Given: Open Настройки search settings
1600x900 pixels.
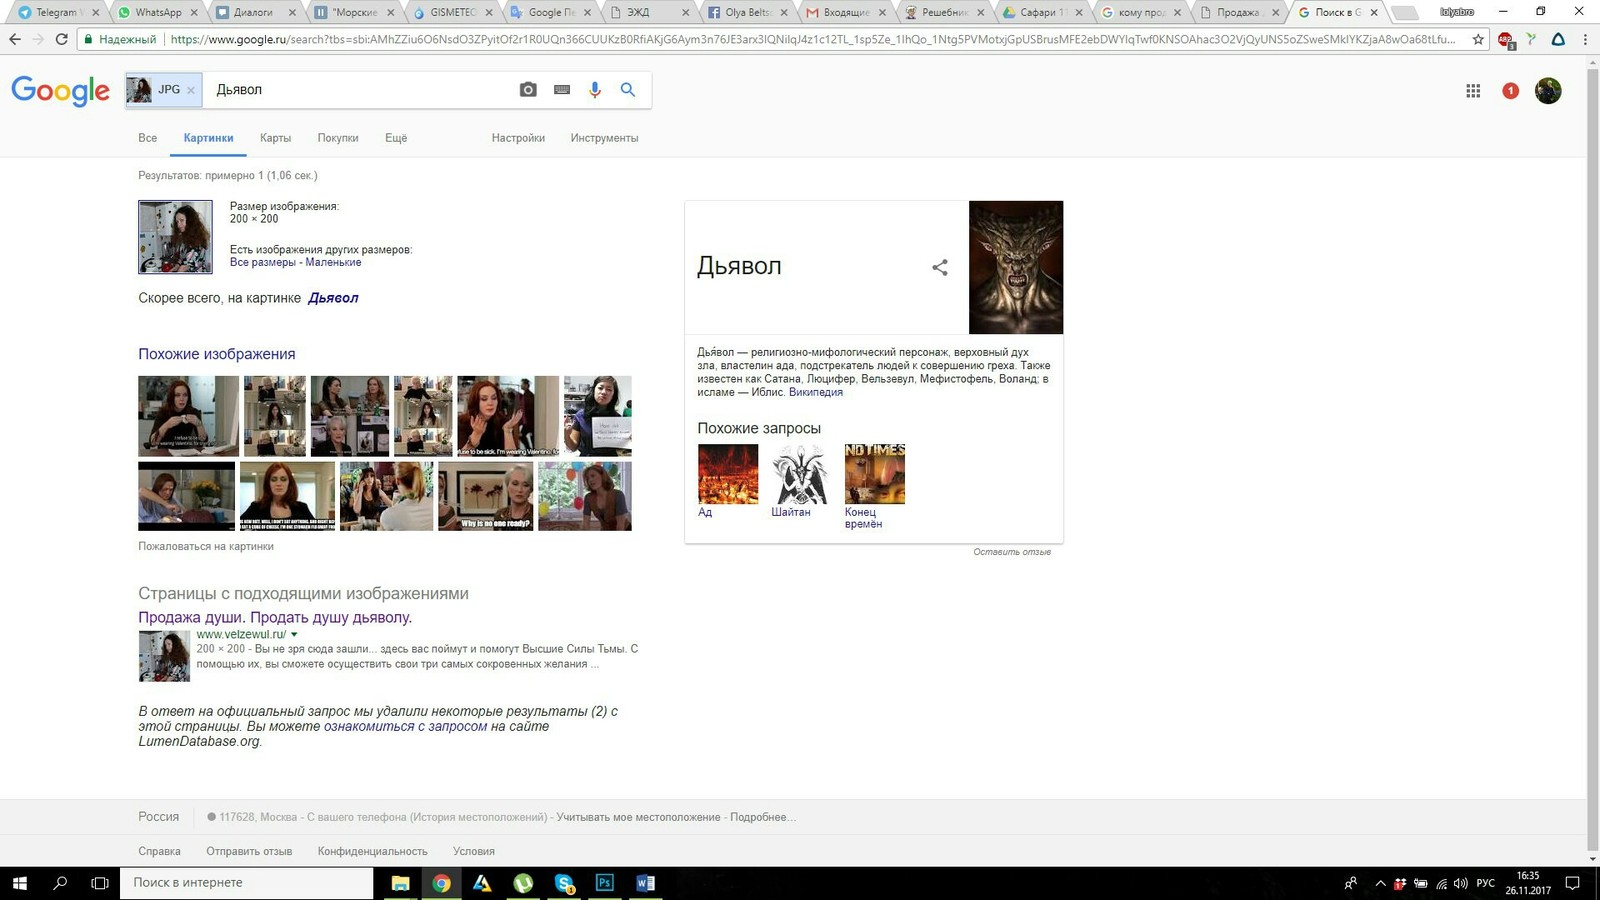Looking at the screenshot, I should (x=518, y=138).
